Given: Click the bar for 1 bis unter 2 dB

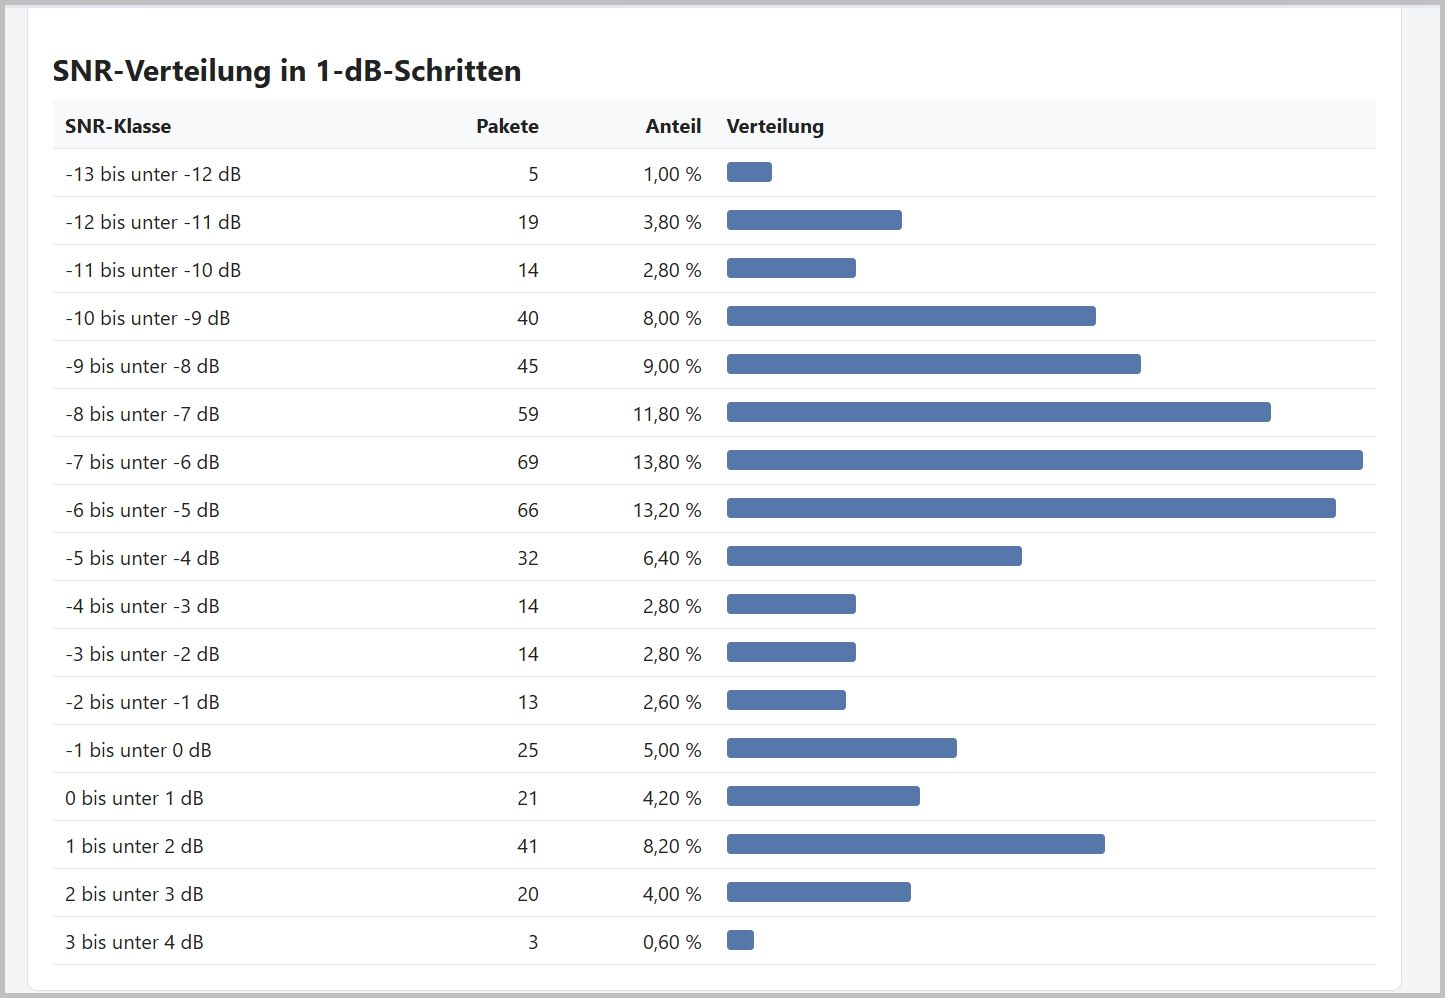Looking at the screenshot, I should (x=916, y=844).
